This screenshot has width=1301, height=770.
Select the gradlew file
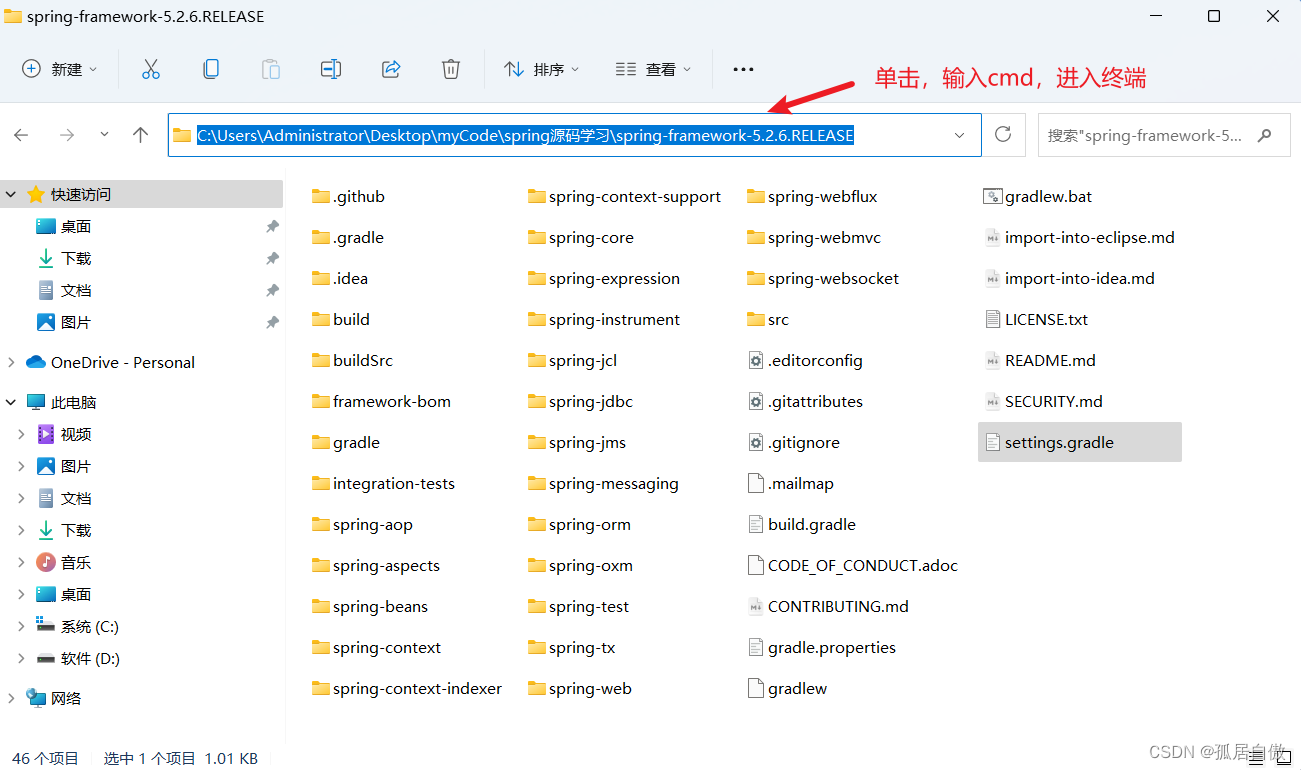[x=788, y=688]
